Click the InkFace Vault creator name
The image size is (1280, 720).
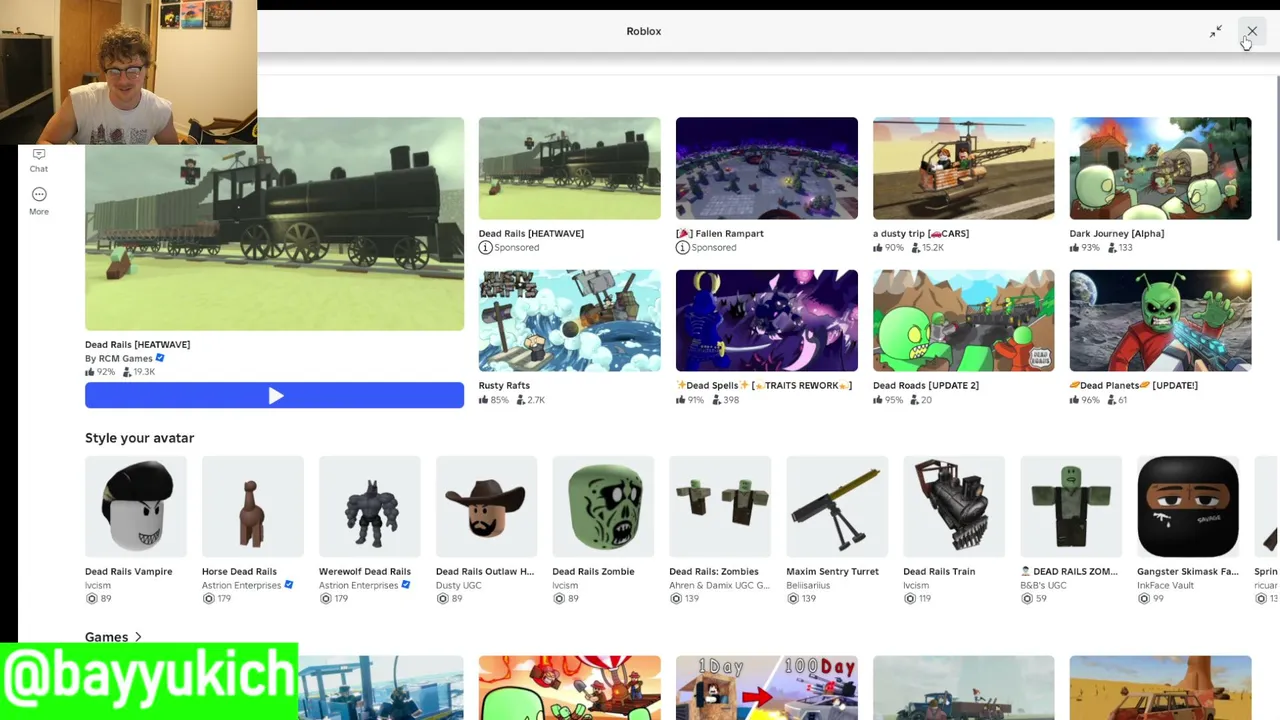(1165, 585)
